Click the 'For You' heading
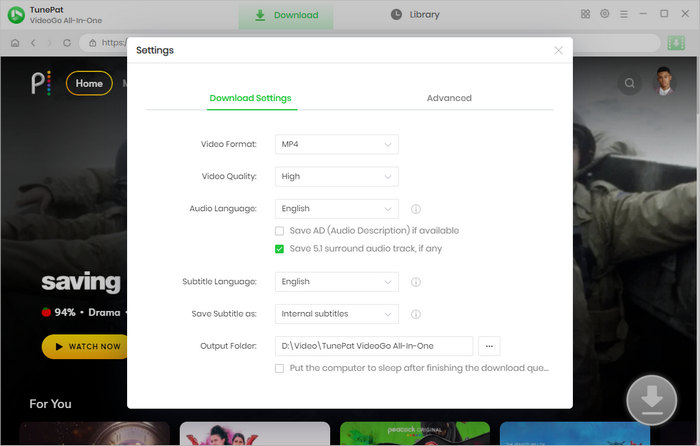The image size is (700, 446). click(50, 404)
